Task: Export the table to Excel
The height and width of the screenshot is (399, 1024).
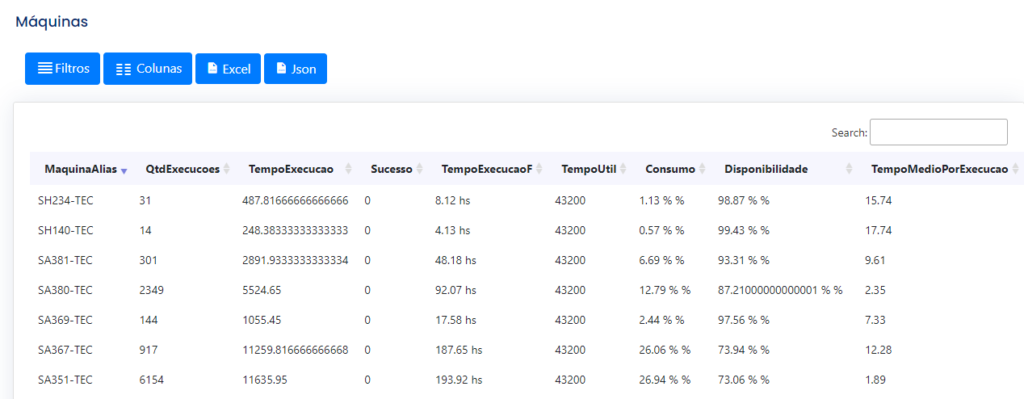Action: pyautogui.click(x=228, y=69)
